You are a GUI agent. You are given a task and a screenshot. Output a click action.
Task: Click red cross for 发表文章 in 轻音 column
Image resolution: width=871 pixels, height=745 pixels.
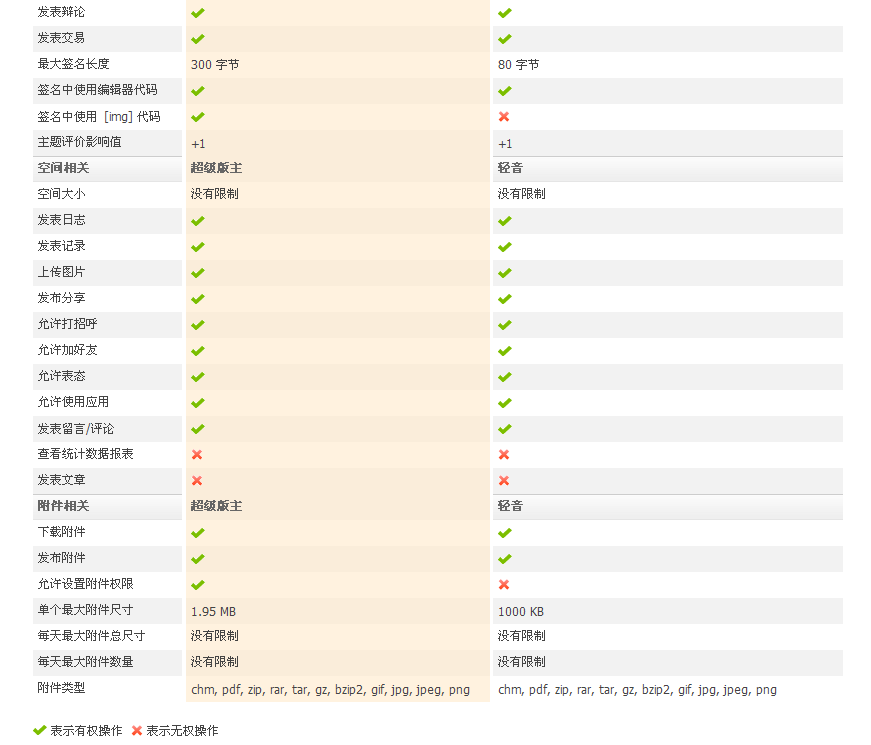(x=504, y=481)
